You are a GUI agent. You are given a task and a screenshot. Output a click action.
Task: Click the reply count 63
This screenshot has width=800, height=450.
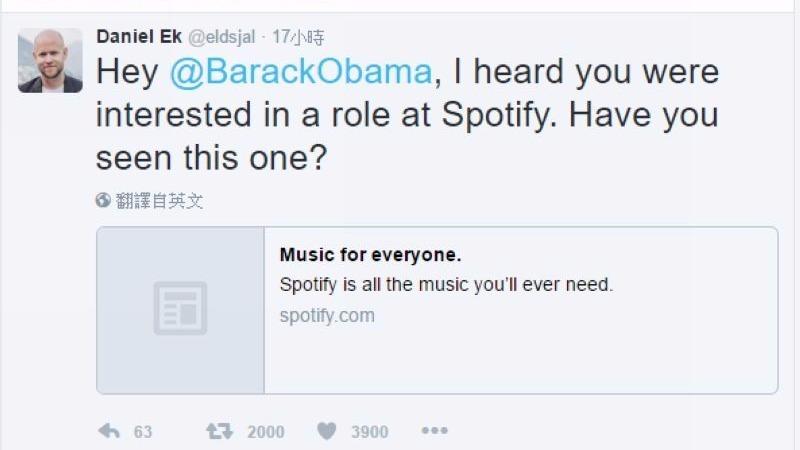143,432
